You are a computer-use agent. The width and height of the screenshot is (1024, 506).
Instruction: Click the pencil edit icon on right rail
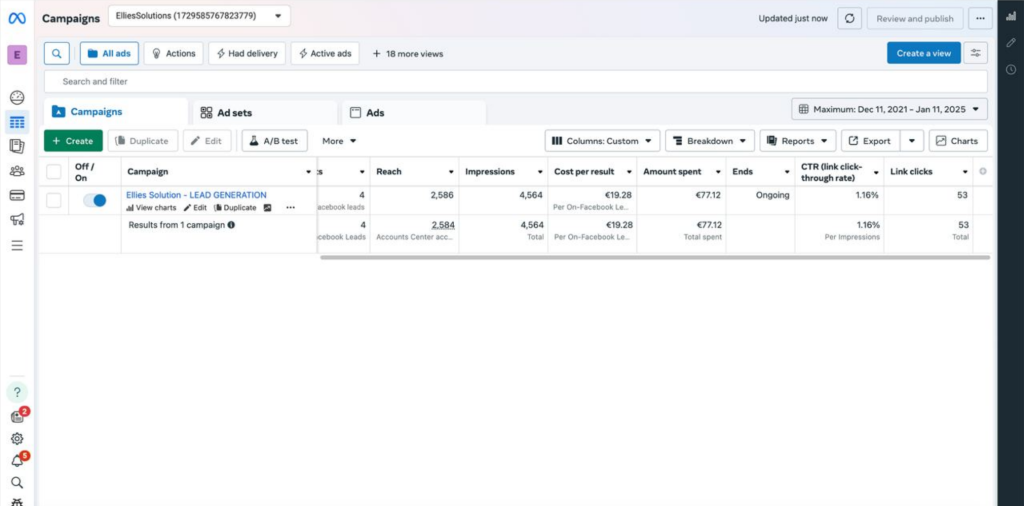1011,42
